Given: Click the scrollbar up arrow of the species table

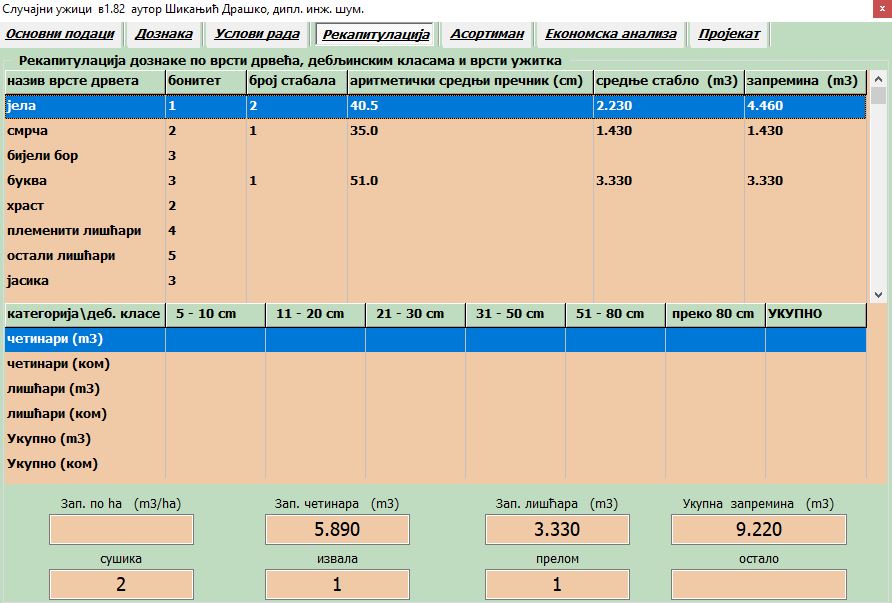Looking at the screenshot, I should pos(878,79).
